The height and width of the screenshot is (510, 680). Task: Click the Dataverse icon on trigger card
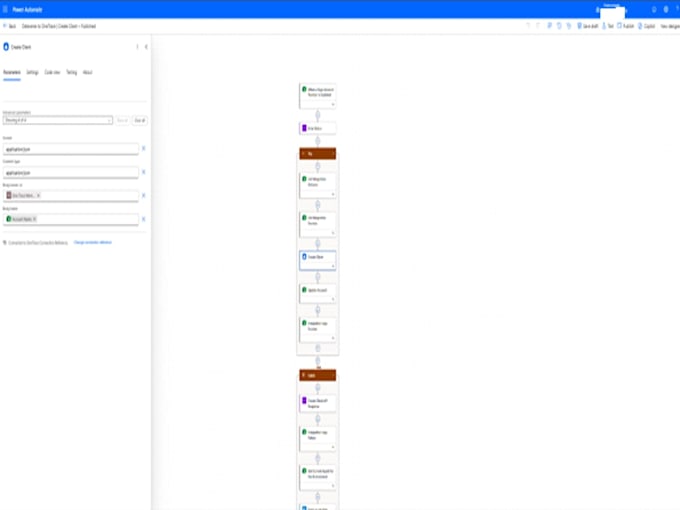[x=304, y=89]
